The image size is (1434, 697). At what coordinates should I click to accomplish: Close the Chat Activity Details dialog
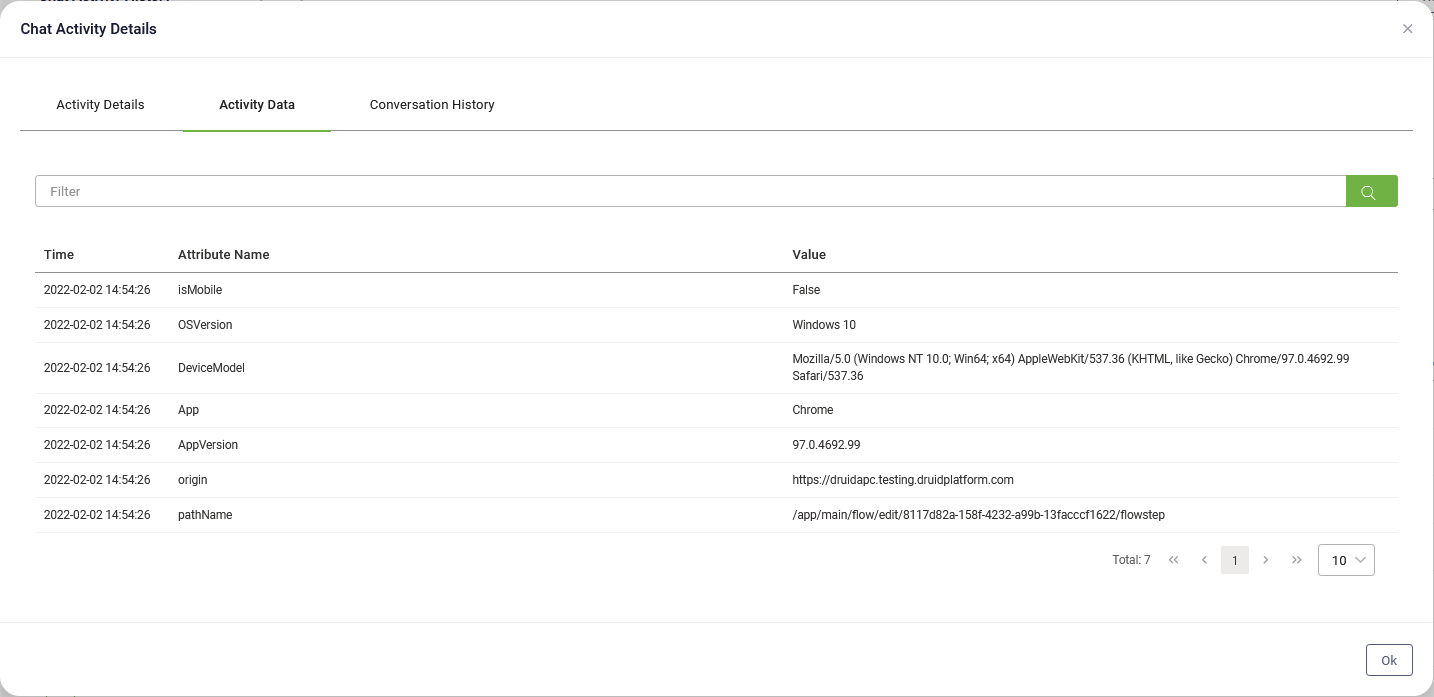(x=1407, y=29)
